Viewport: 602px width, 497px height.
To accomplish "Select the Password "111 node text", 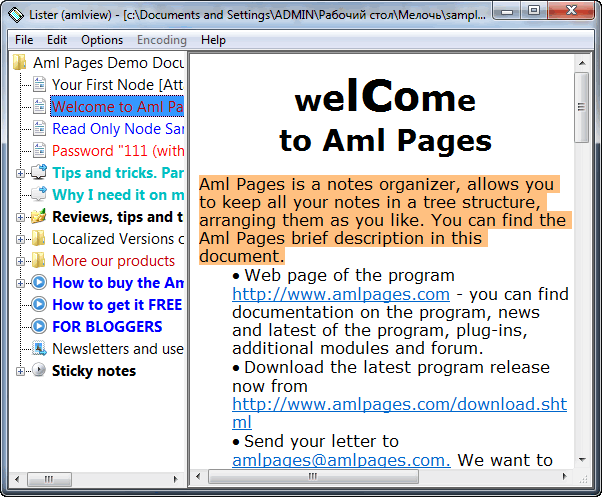I will (117, 150).
